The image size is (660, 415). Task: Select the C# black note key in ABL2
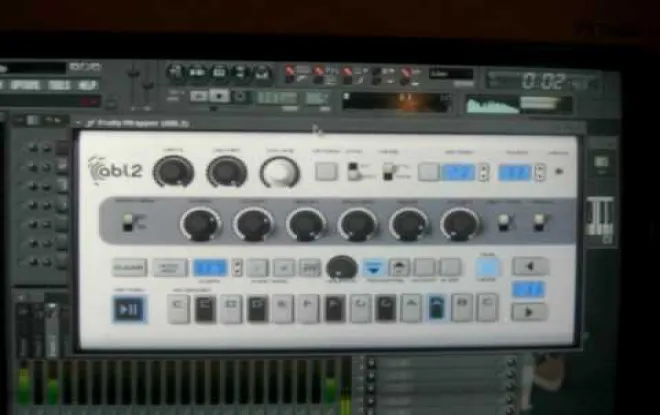coord(205,309)
